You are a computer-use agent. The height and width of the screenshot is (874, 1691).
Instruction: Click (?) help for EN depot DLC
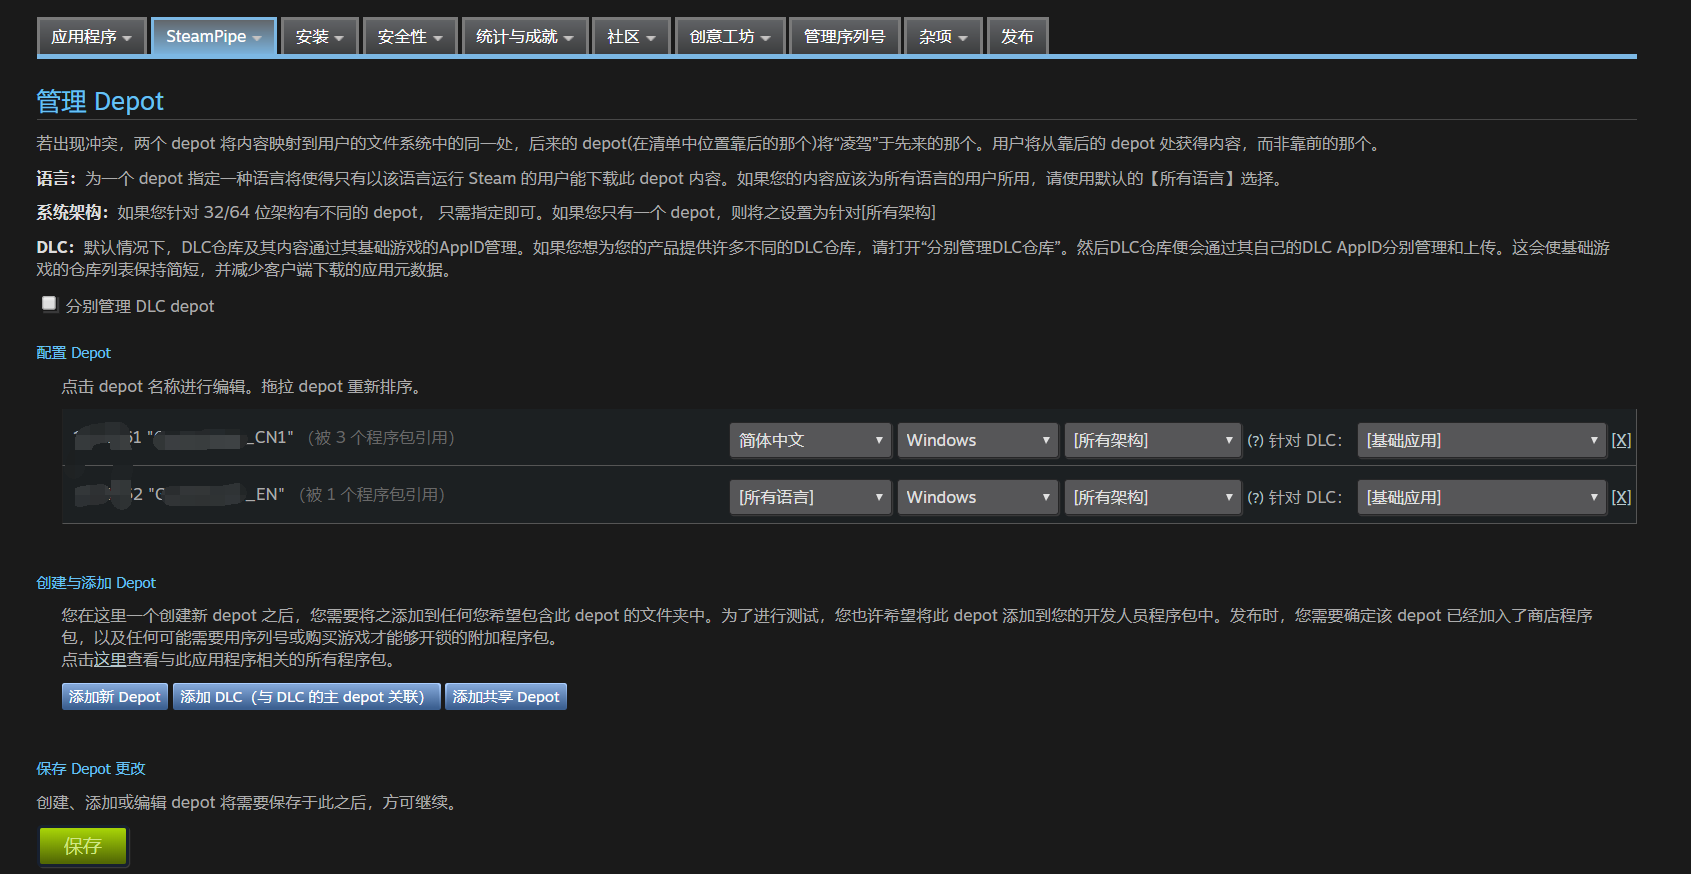click(x=1255, y=498)
